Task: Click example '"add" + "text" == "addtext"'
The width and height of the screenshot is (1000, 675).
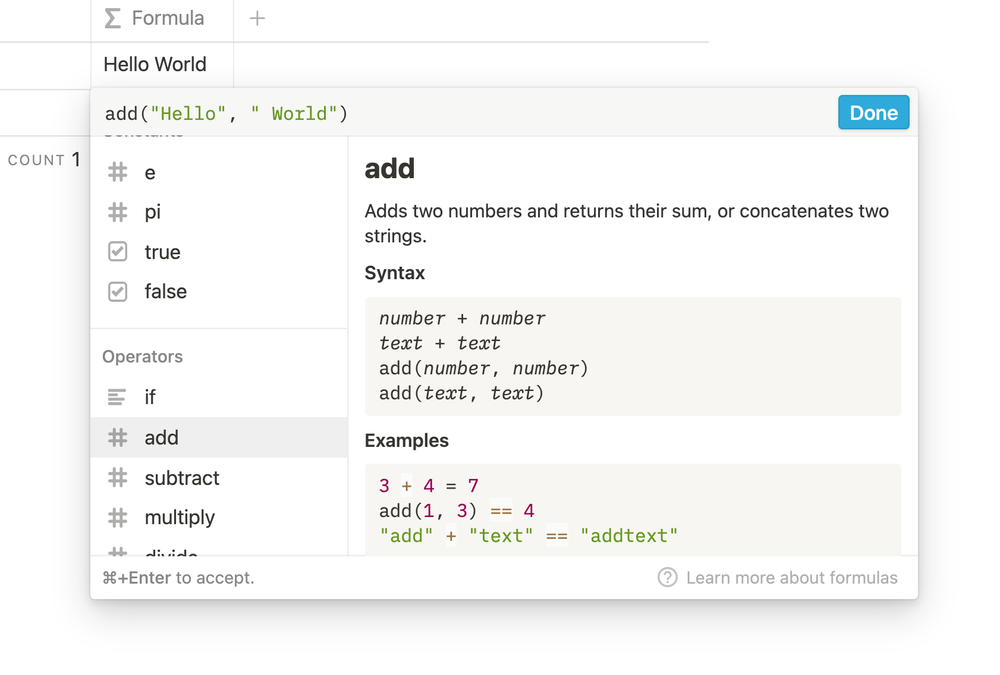Action: tap(528, 536)
